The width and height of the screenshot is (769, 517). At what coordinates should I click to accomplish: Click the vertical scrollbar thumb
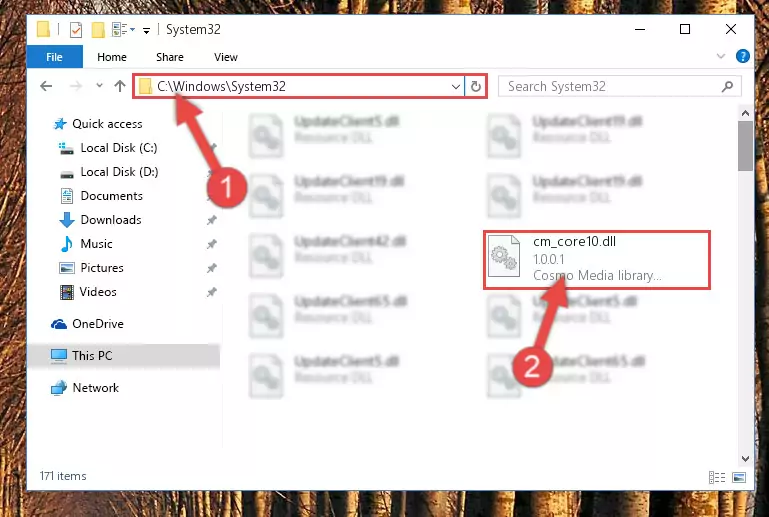coord(745,146)
